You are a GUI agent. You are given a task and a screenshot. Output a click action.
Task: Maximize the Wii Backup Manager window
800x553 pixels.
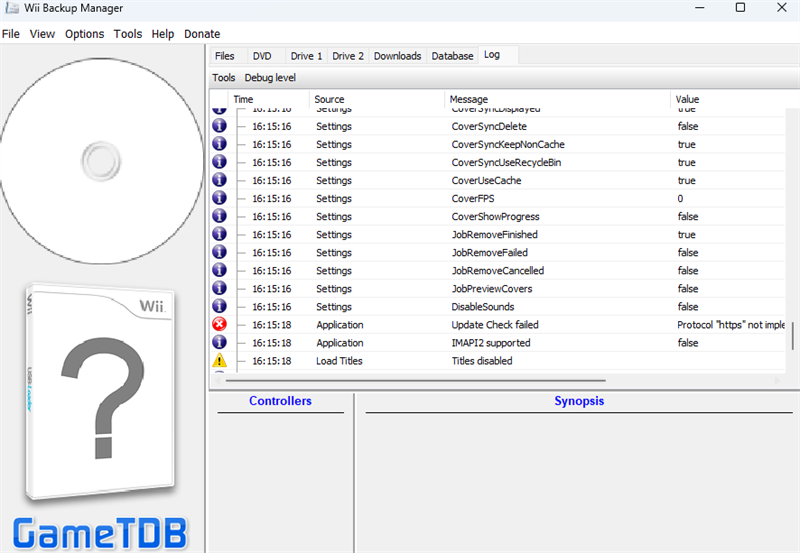click(740, 8)
